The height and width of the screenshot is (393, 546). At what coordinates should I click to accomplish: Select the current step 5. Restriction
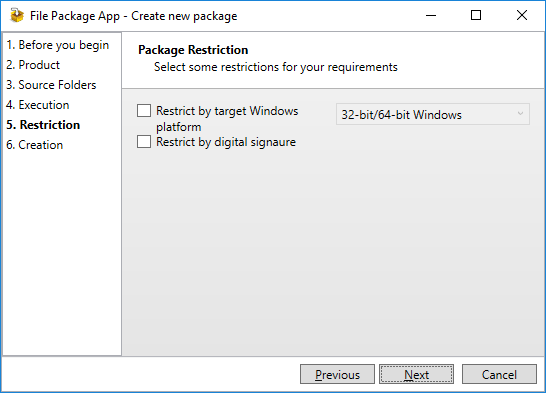point(43,125)
